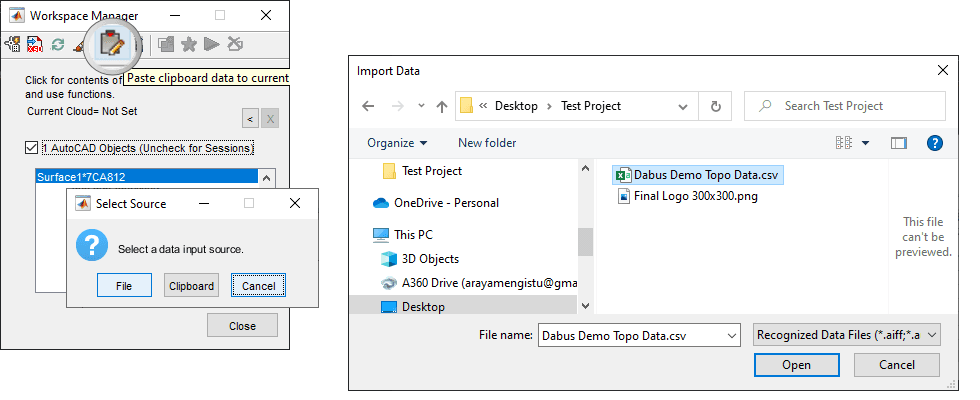Image resolution: width=980 pixels, height=400 pixels.
Task: Click the crossed-out gray toolbar icon
Action: click(x=235, y=44)
